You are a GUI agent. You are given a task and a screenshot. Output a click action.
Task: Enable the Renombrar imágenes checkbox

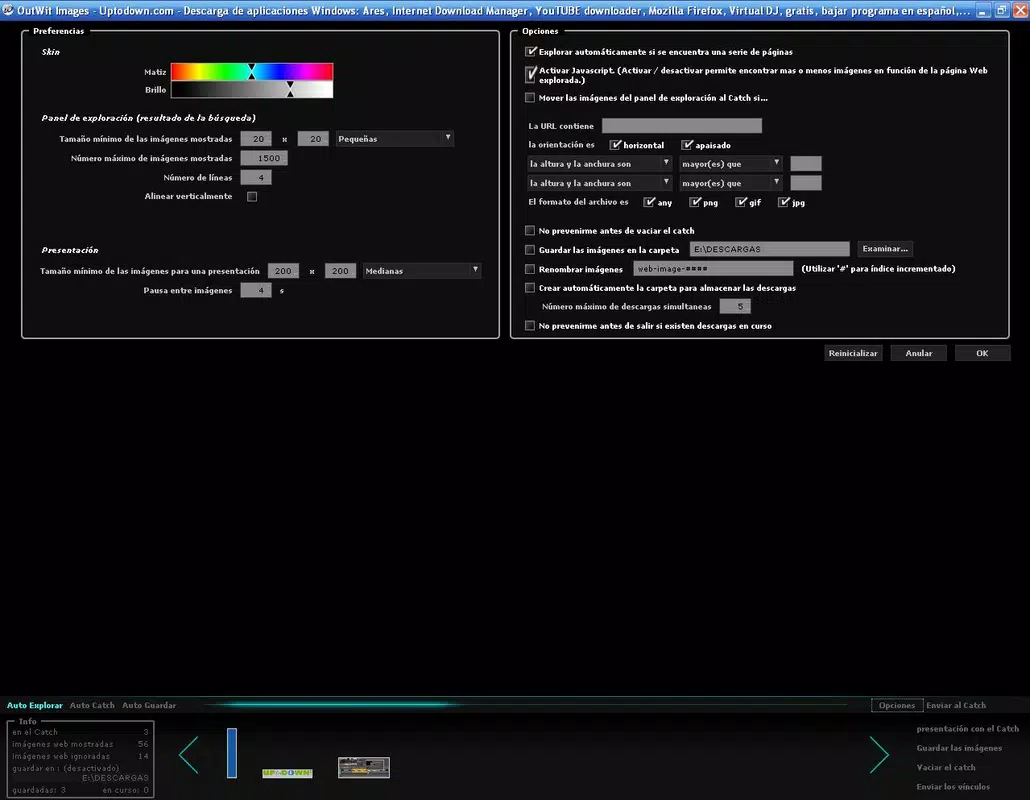[530, 269]
